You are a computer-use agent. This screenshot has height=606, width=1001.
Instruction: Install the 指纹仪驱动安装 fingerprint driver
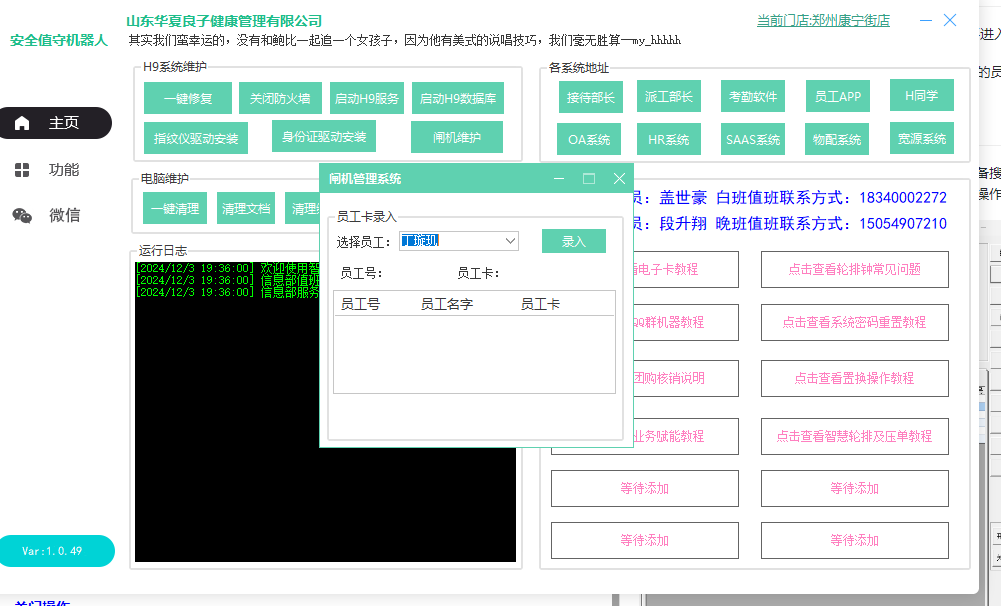click(196, 138)
